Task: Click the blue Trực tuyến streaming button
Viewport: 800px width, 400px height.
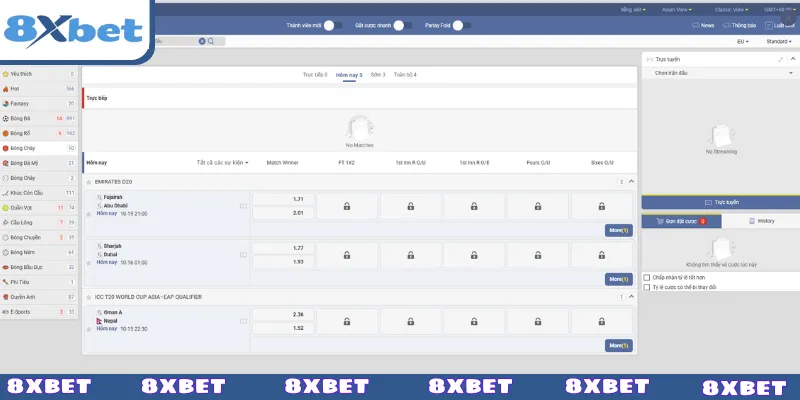Action: 721,202
